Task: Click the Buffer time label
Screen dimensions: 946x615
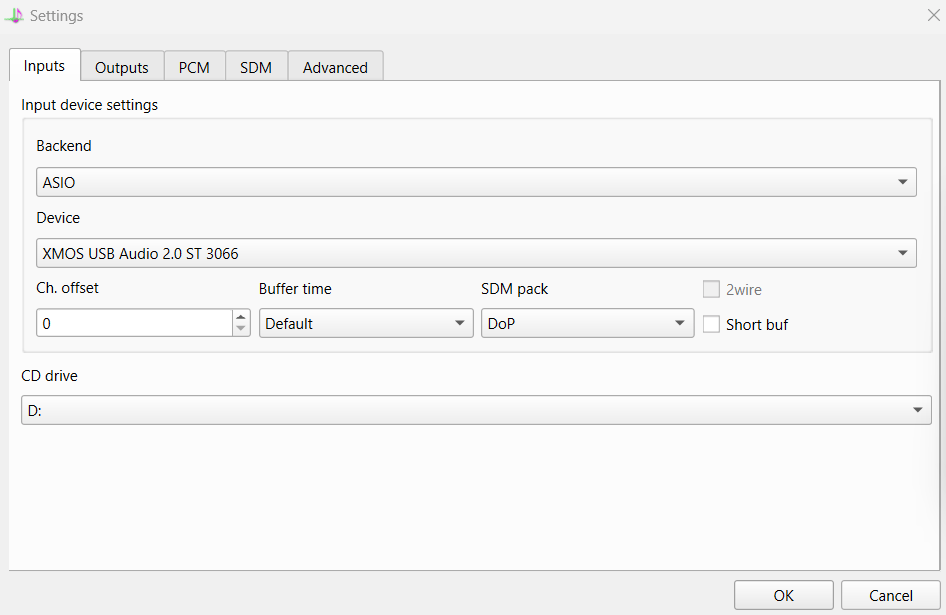Action: (295, 289)
